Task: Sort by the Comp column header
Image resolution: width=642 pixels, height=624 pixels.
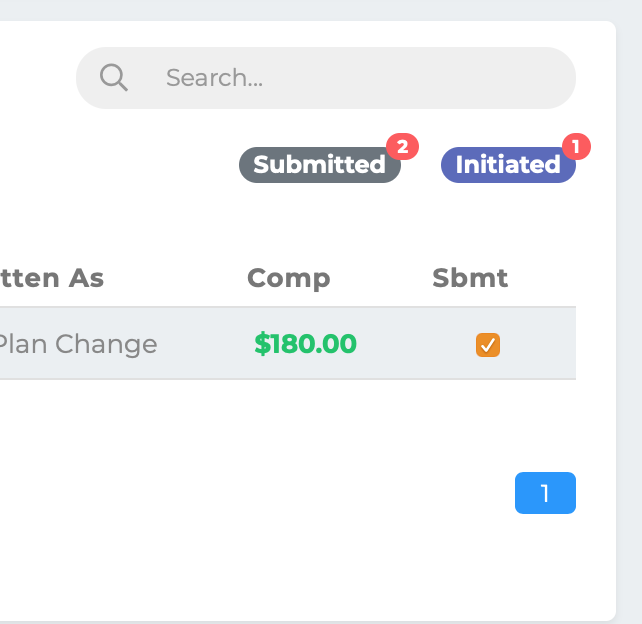Action: (289, 278)
